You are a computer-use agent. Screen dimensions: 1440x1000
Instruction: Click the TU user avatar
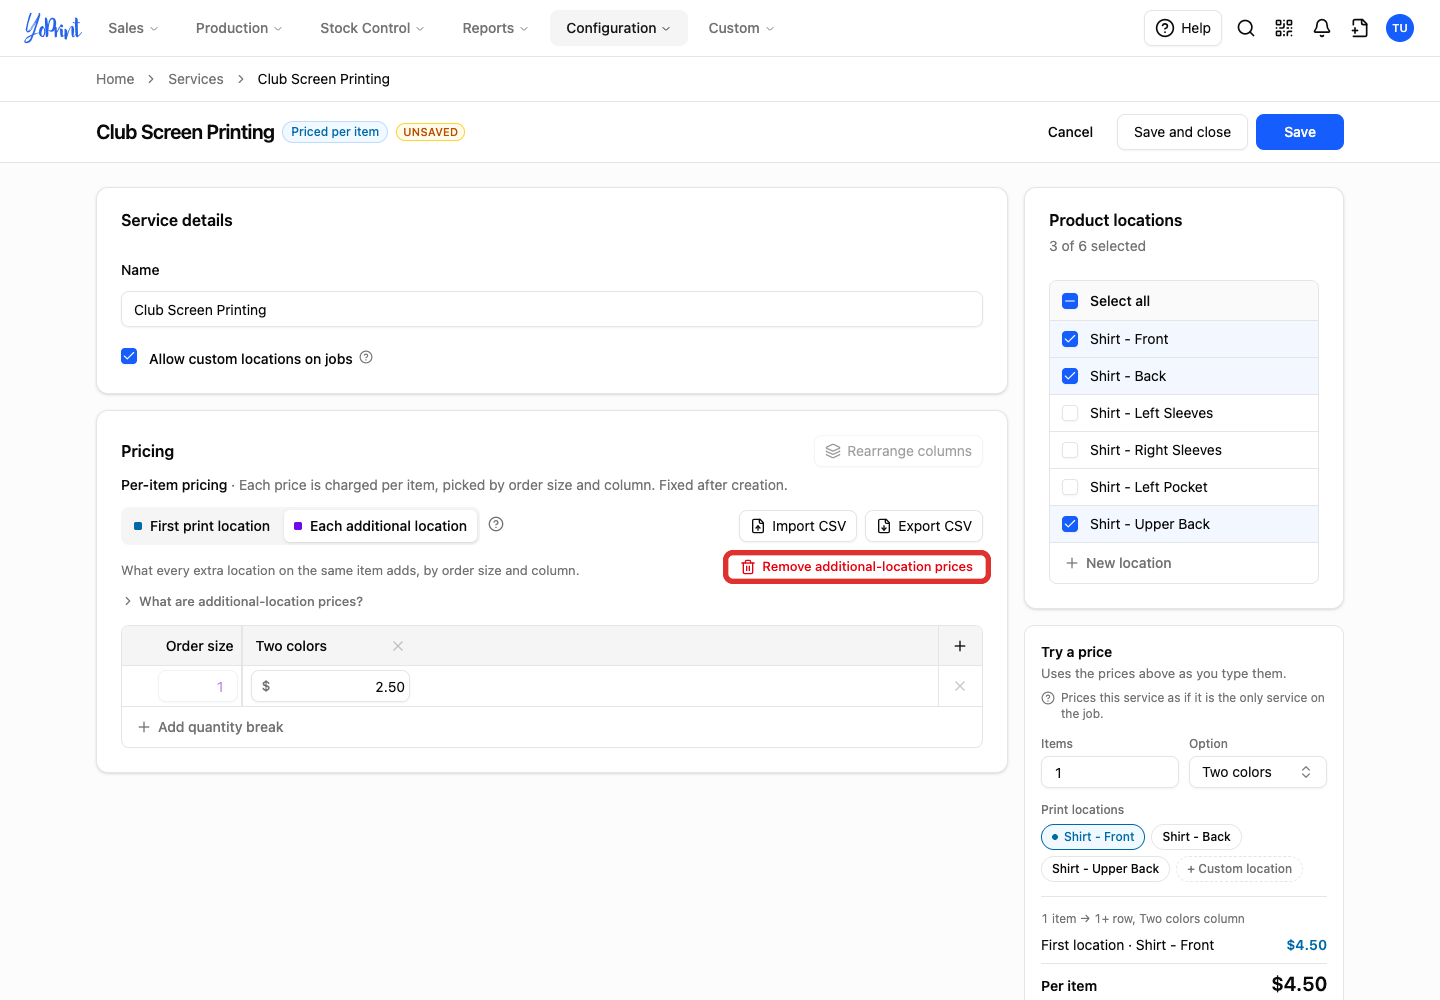(x=1400, y=28)
